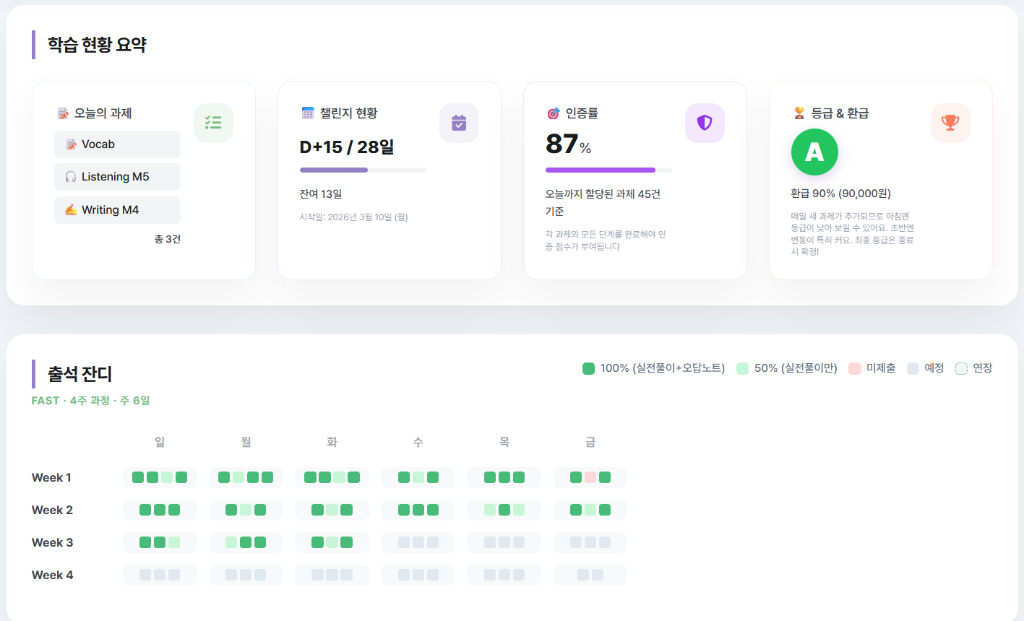1024x621 pixels.
Task: Click the 수 column header in attendance grid
Action: (x=418, y=441)
